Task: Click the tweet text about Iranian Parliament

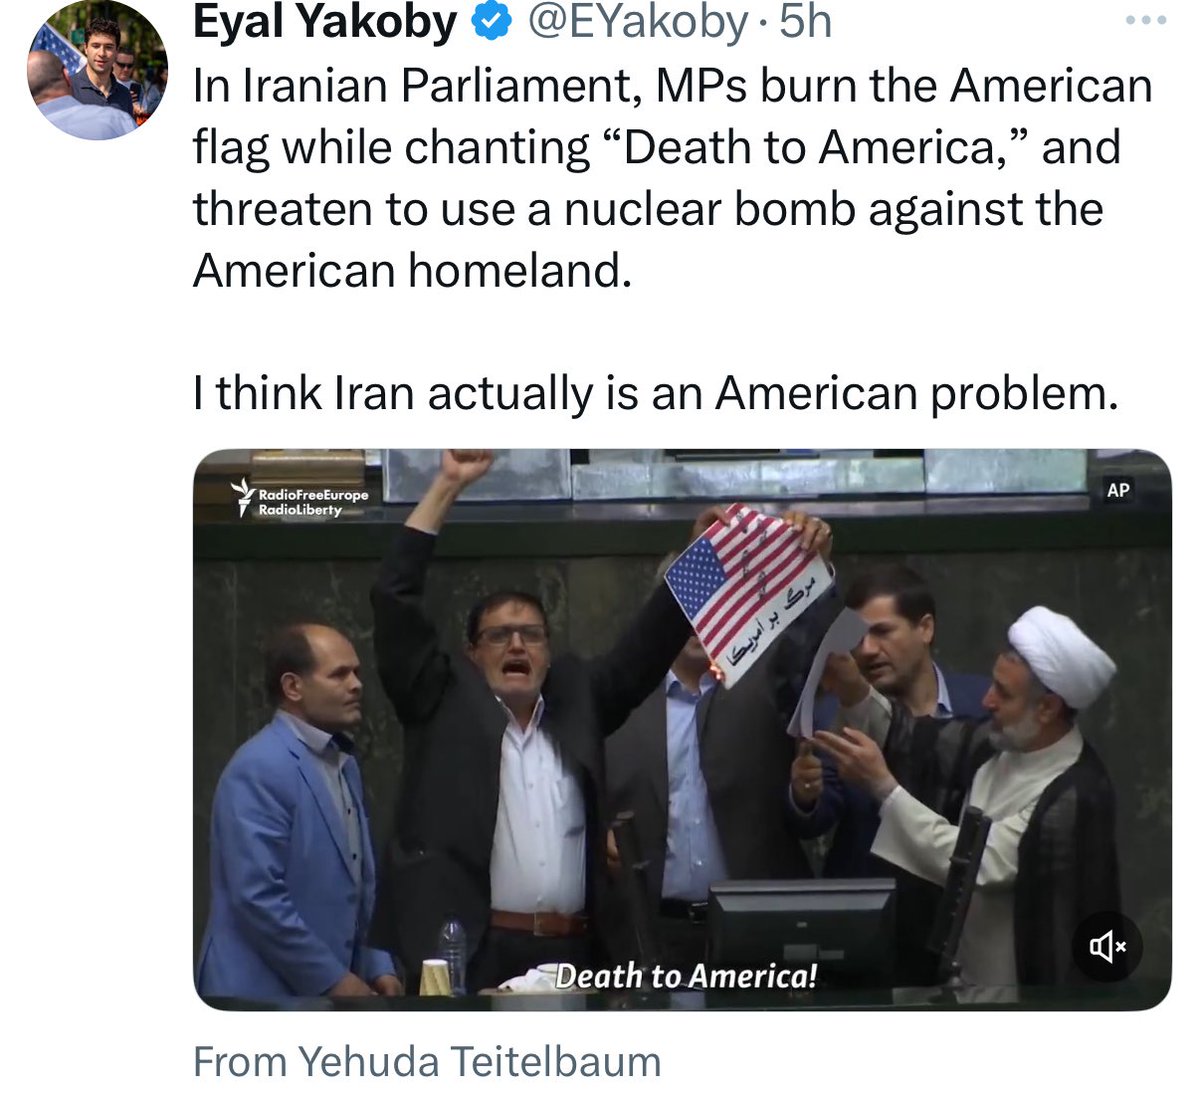Action: click(x=672, y=178)
